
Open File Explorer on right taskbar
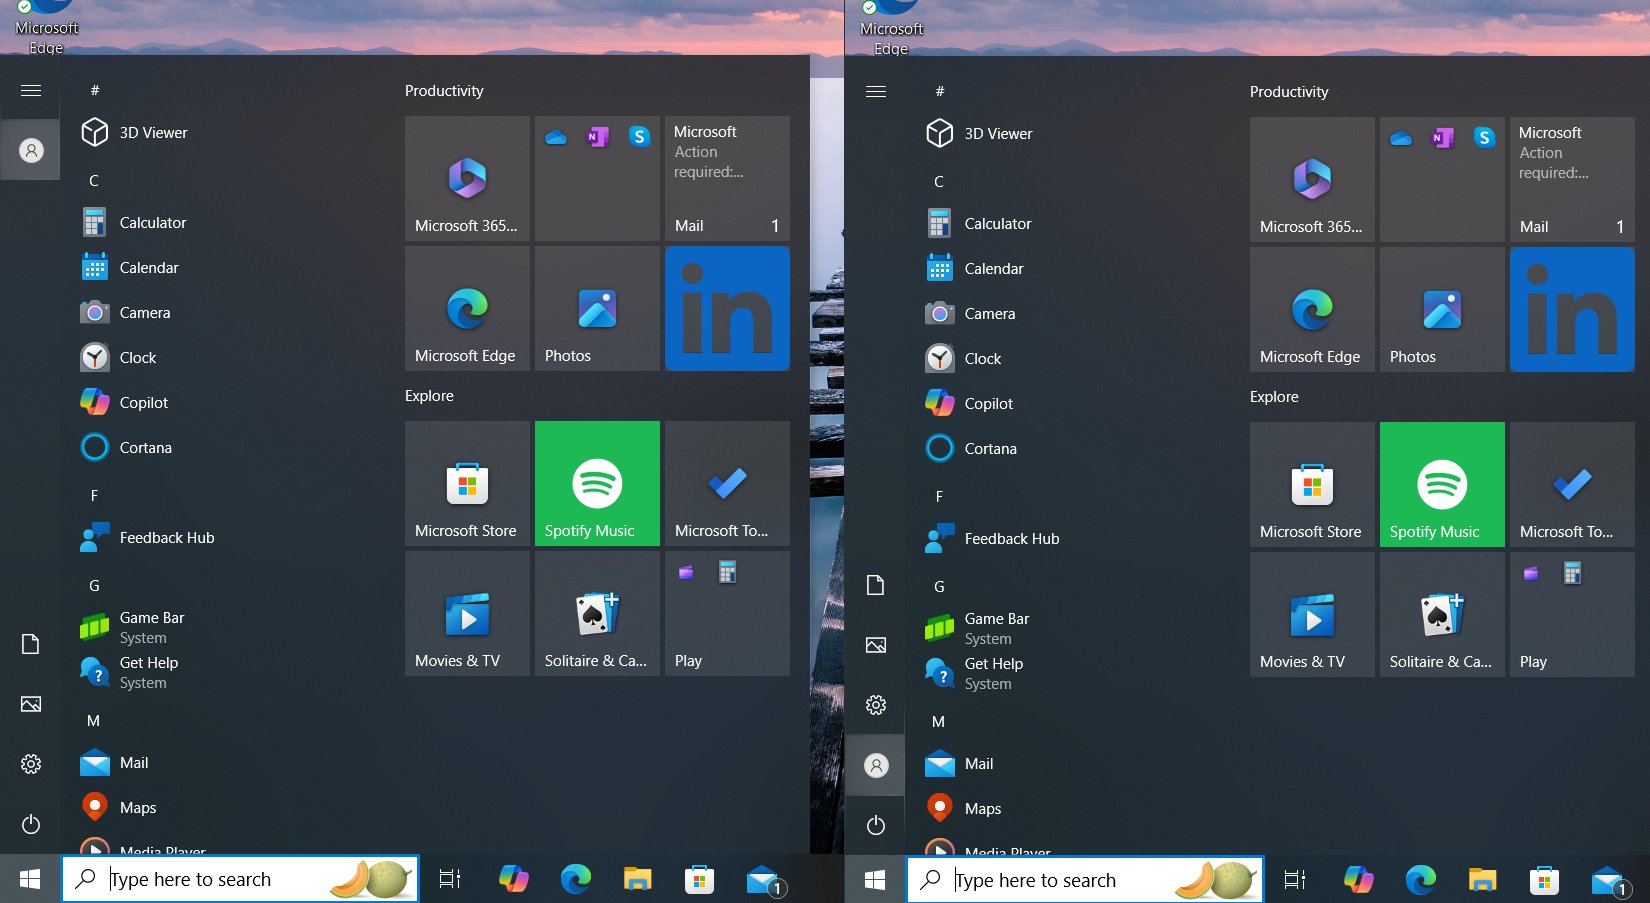point(1482,880)
